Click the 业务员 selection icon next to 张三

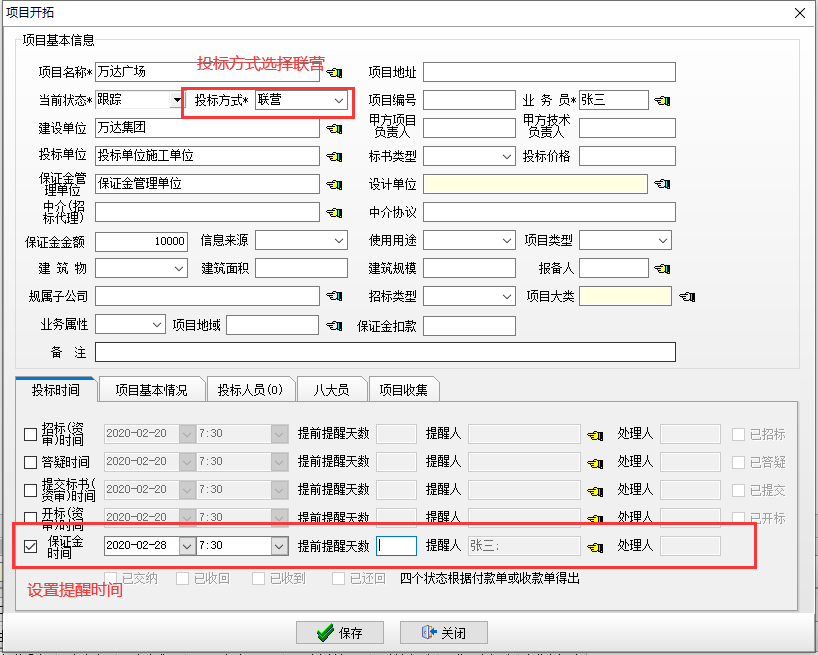[662, 100]
